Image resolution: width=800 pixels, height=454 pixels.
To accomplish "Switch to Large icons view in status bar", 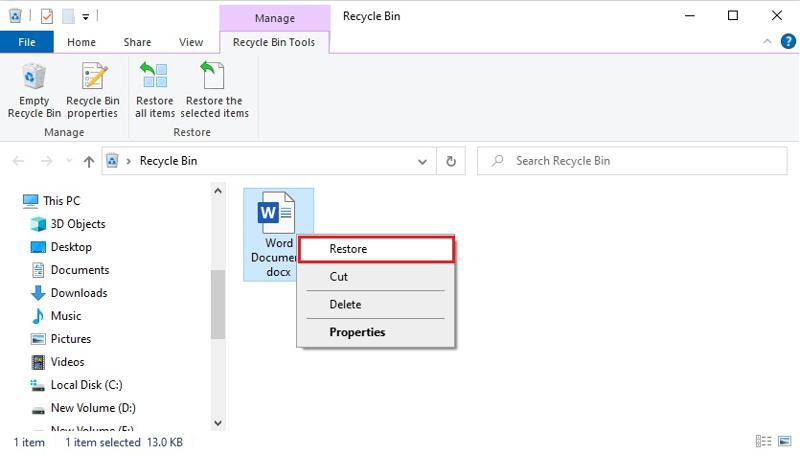I will point(785,441).
